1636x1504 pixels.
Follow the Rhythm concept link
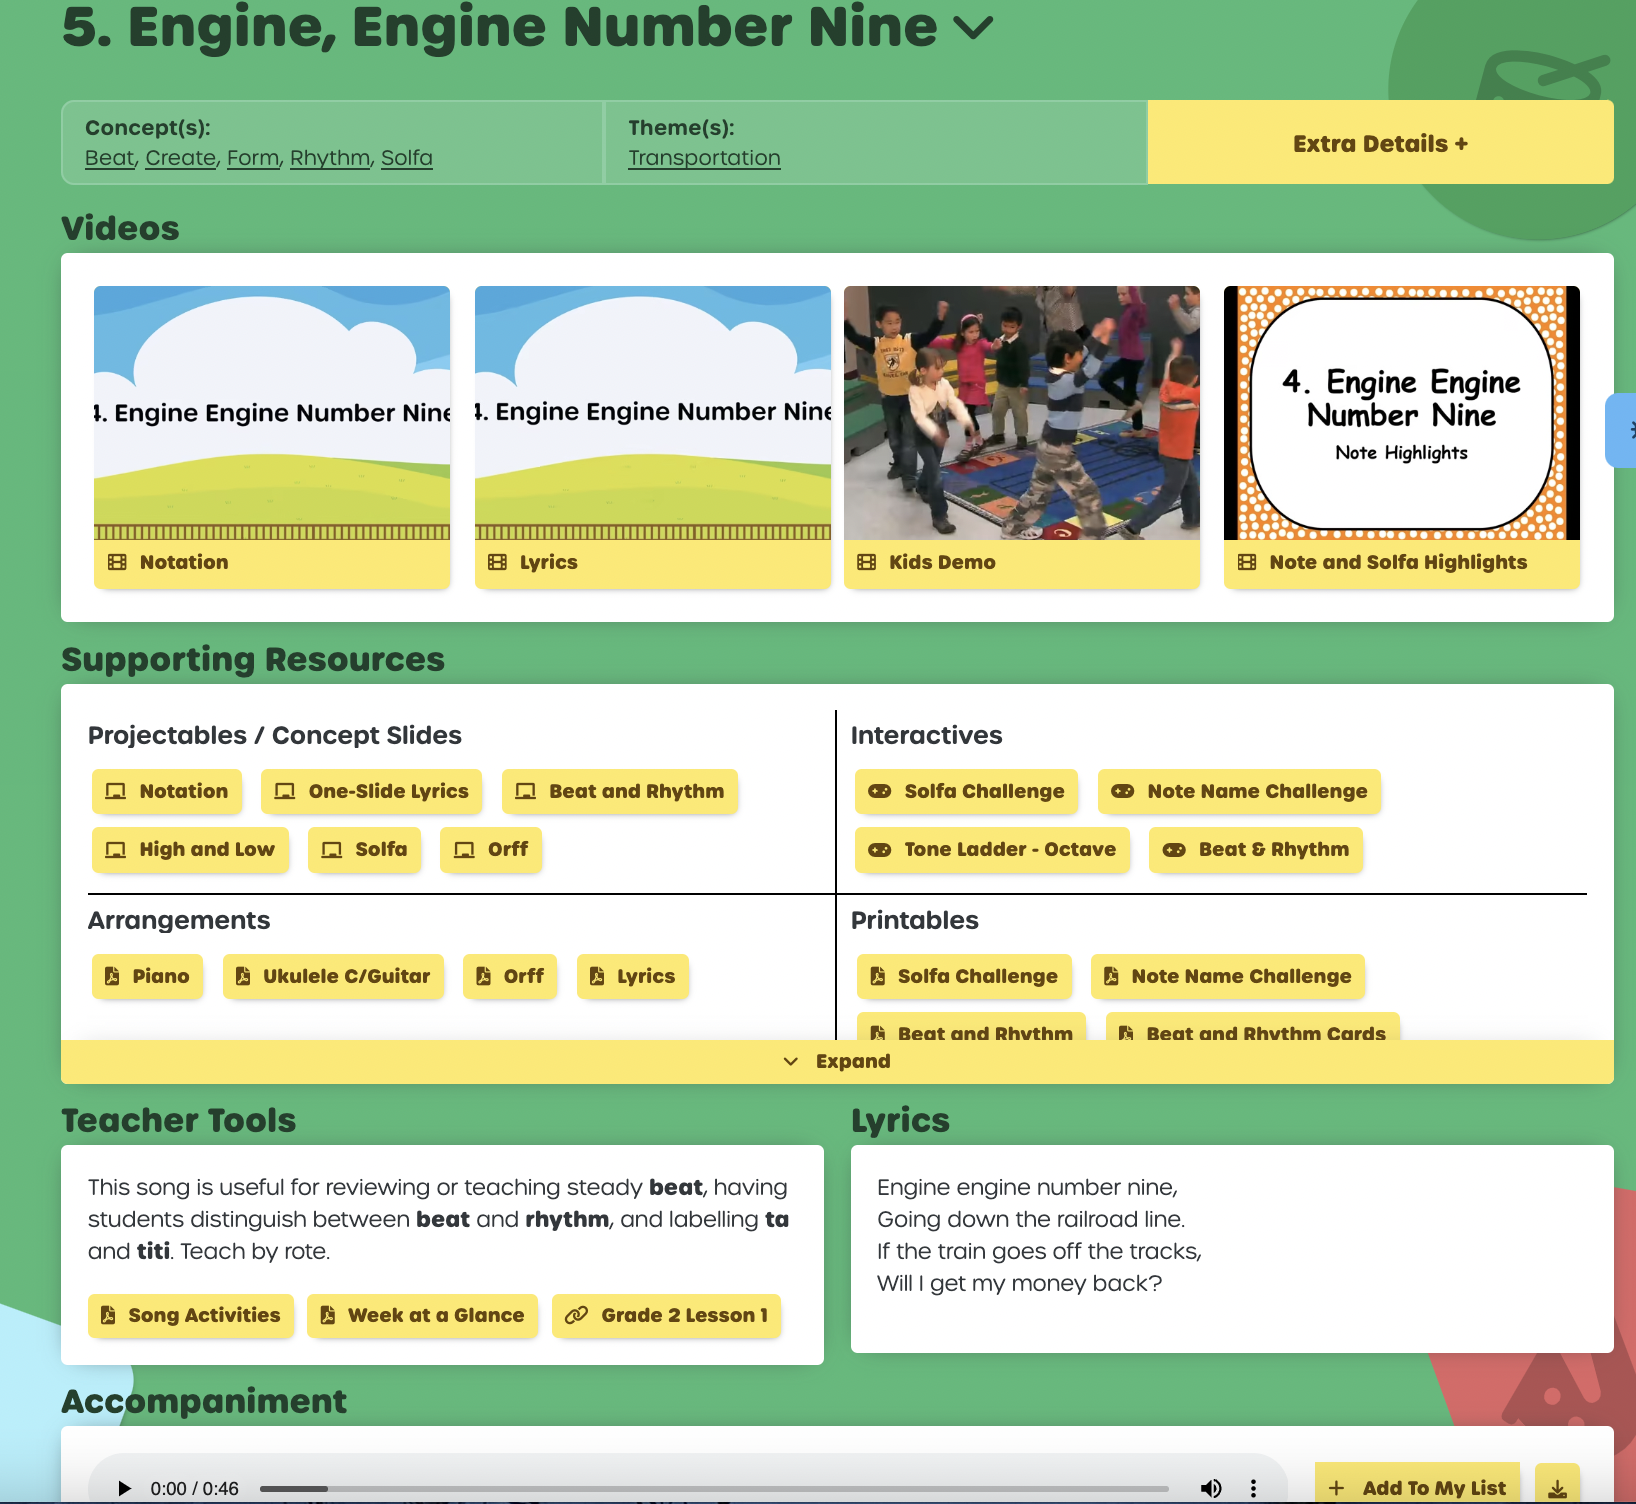click(330, 158)
